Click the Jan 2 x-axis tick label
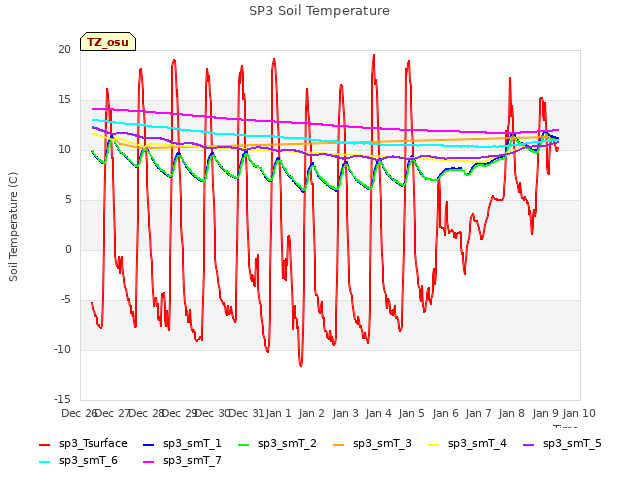640x480 pixels. (311, 413)
